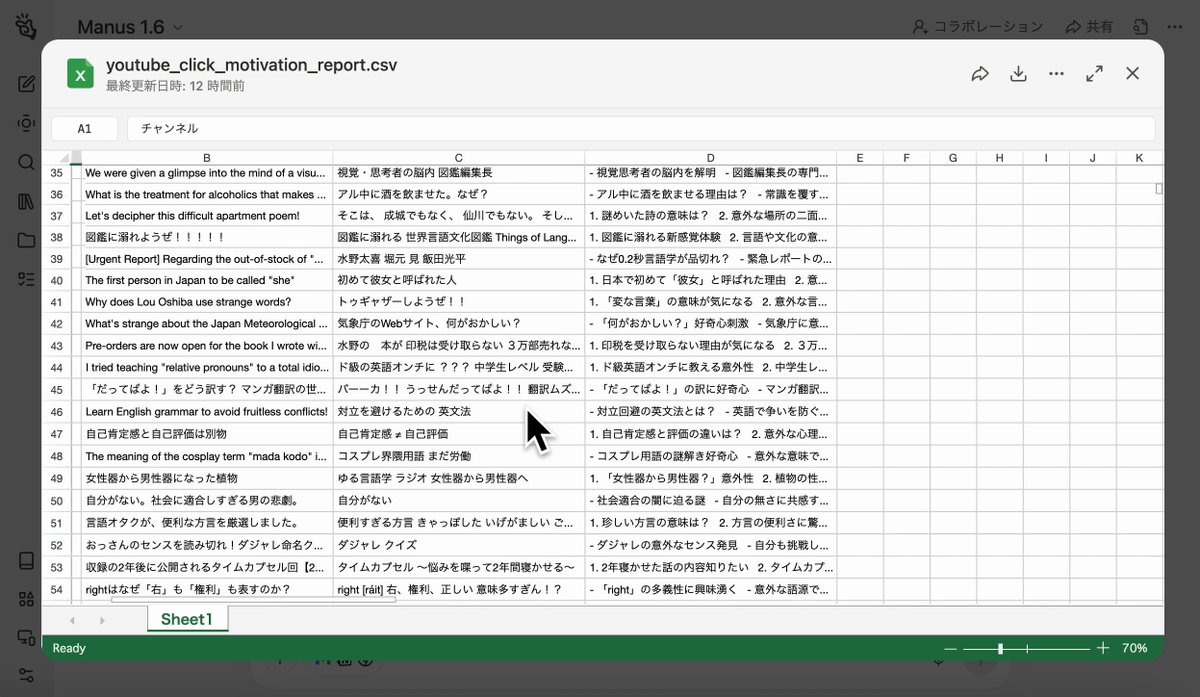Click cell "対立を避けるための 英文法"
This screenshot has height=697, width=1200.
click(x=459, y=412)
